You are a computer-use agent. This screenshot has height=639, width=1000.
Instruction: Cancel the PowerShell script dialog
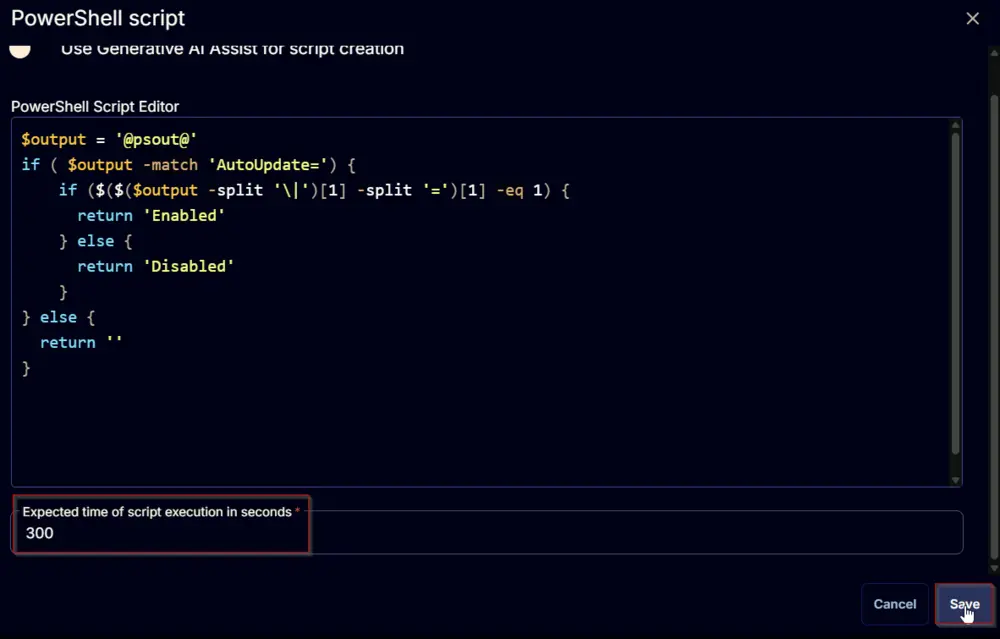pyautogui.click(x=895, y=604)
